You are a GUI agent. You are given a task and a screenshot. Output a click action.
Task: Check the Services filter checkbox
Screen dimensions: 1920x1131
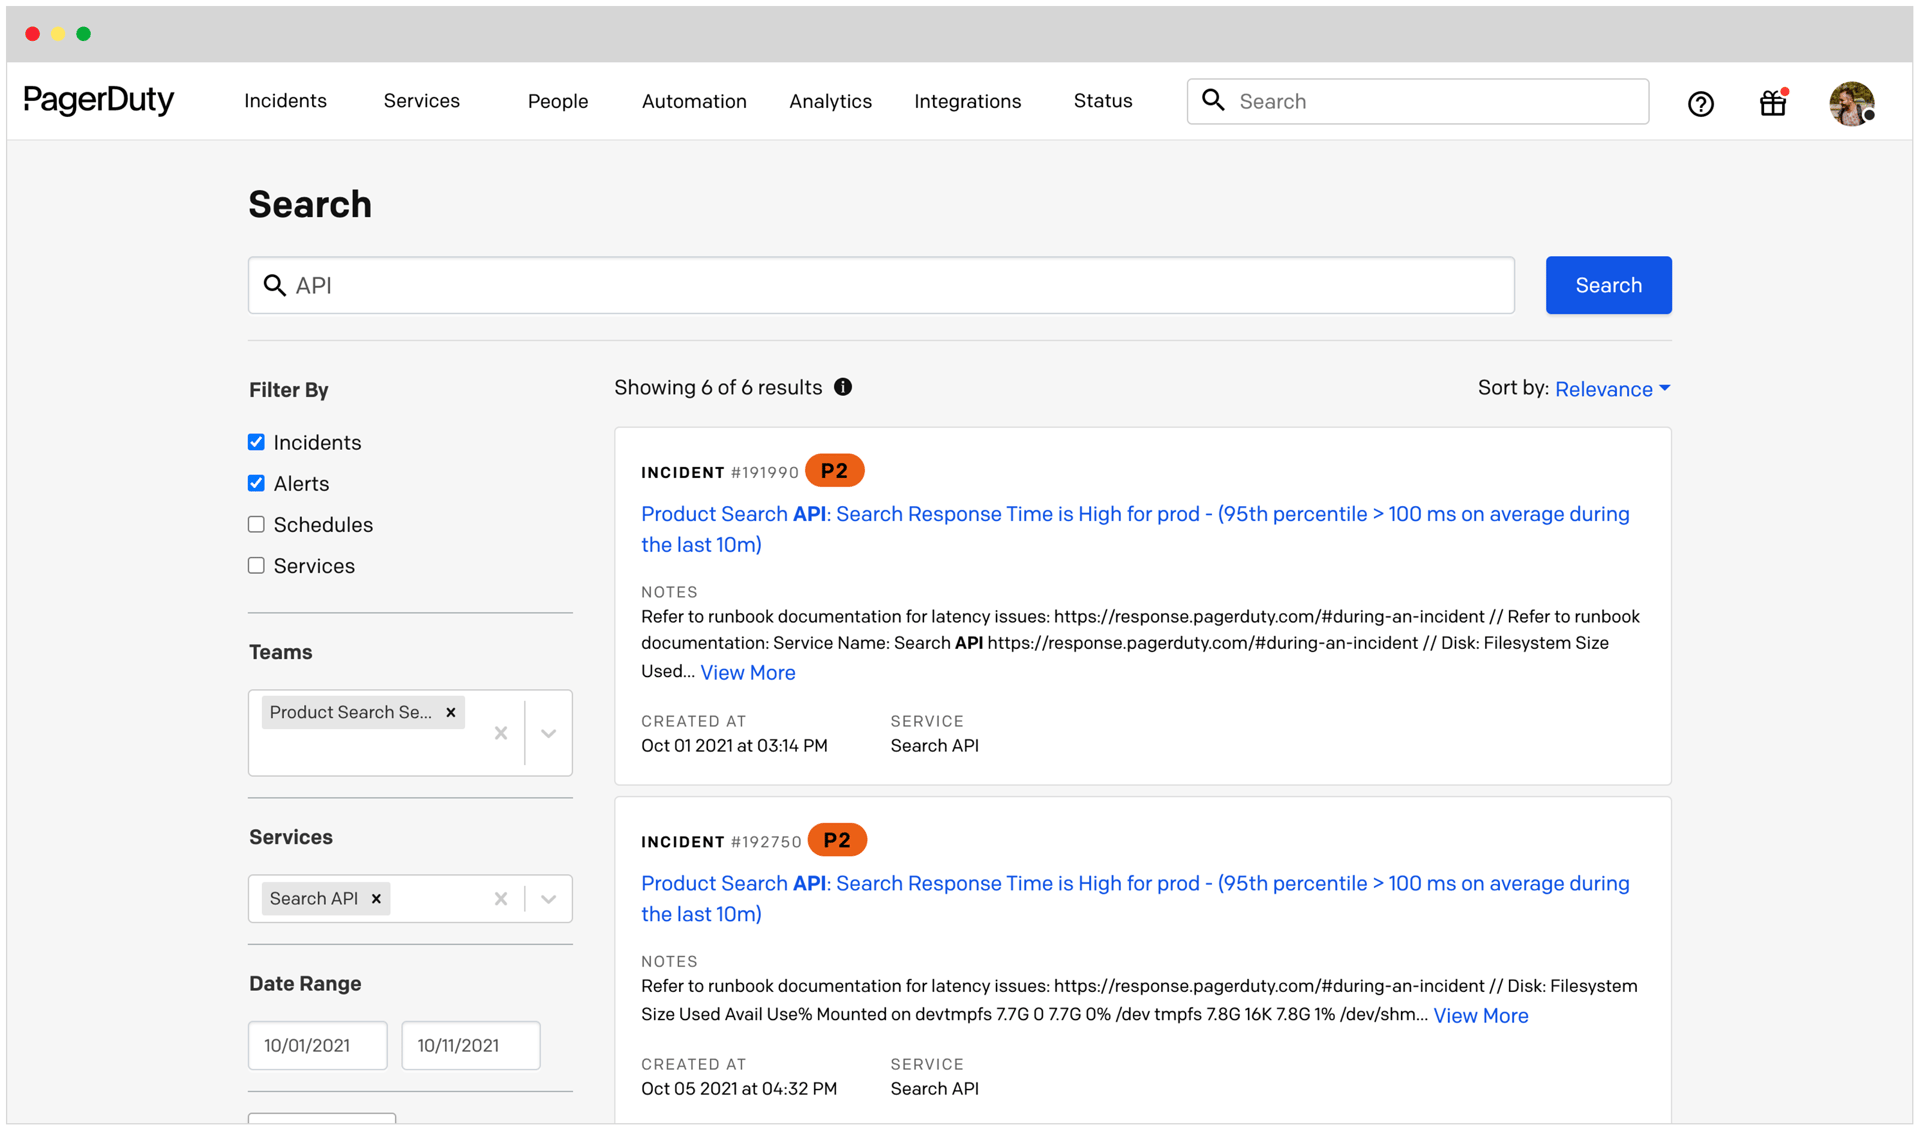(x=256, y=565)
